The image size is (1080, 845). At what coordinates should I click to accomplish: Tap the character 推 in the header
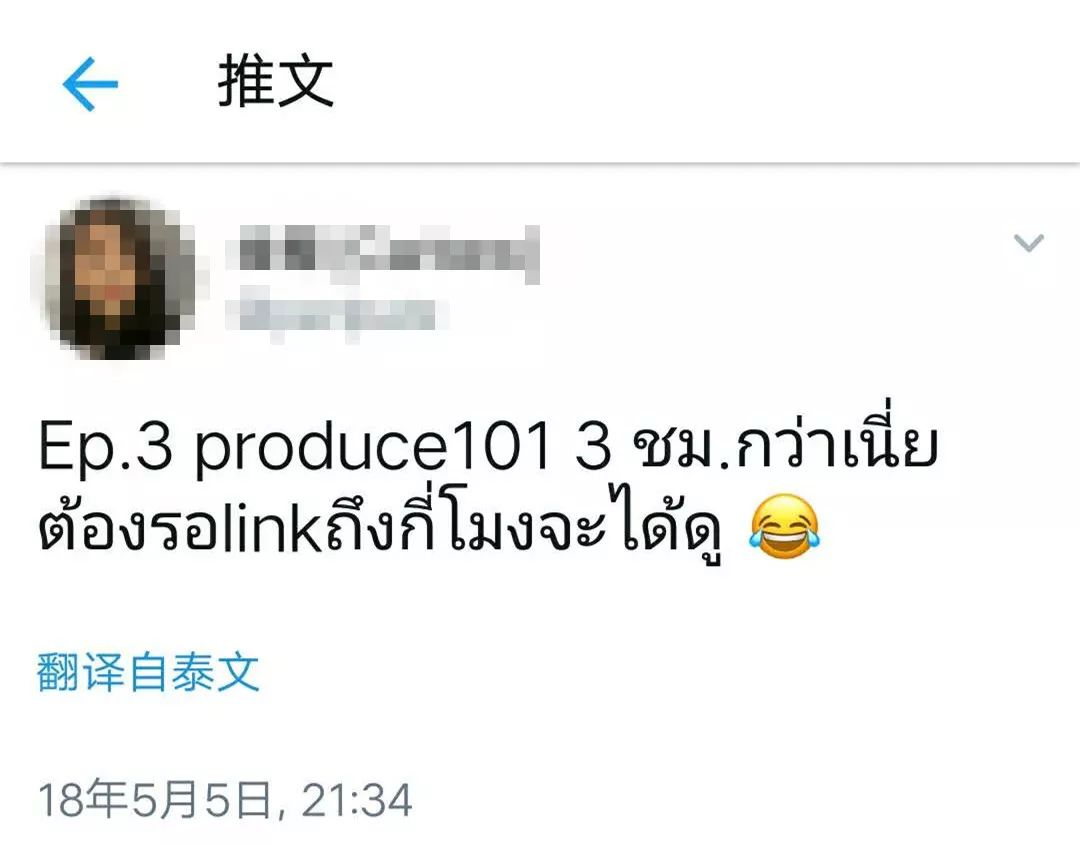[x=246, y=82]
